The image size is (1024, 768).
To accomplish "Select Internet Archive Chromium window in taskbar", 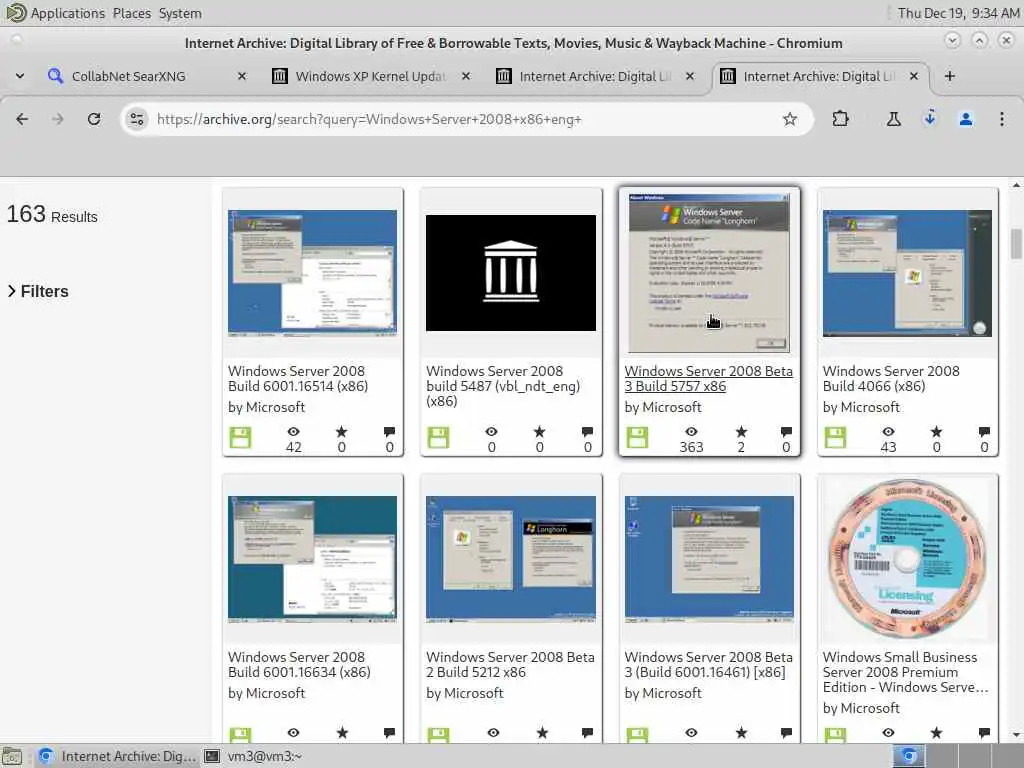I will point(116,756).
